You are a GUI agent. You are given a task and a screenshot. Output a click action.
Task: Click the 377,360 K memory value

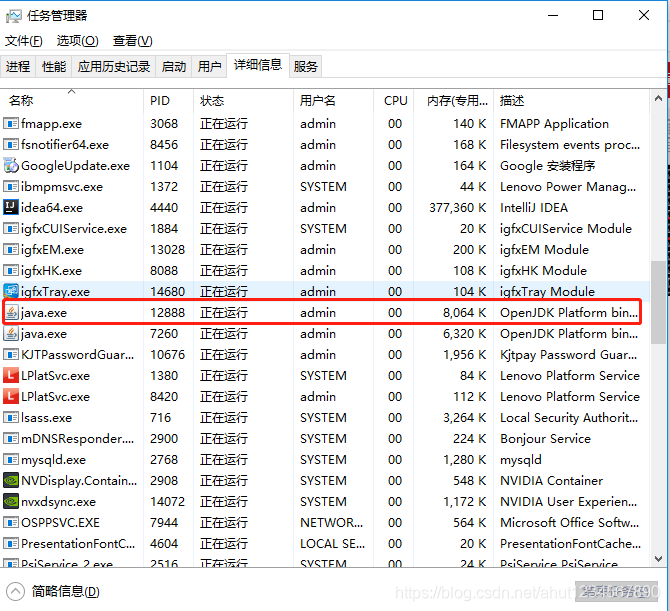pos(457,208)
